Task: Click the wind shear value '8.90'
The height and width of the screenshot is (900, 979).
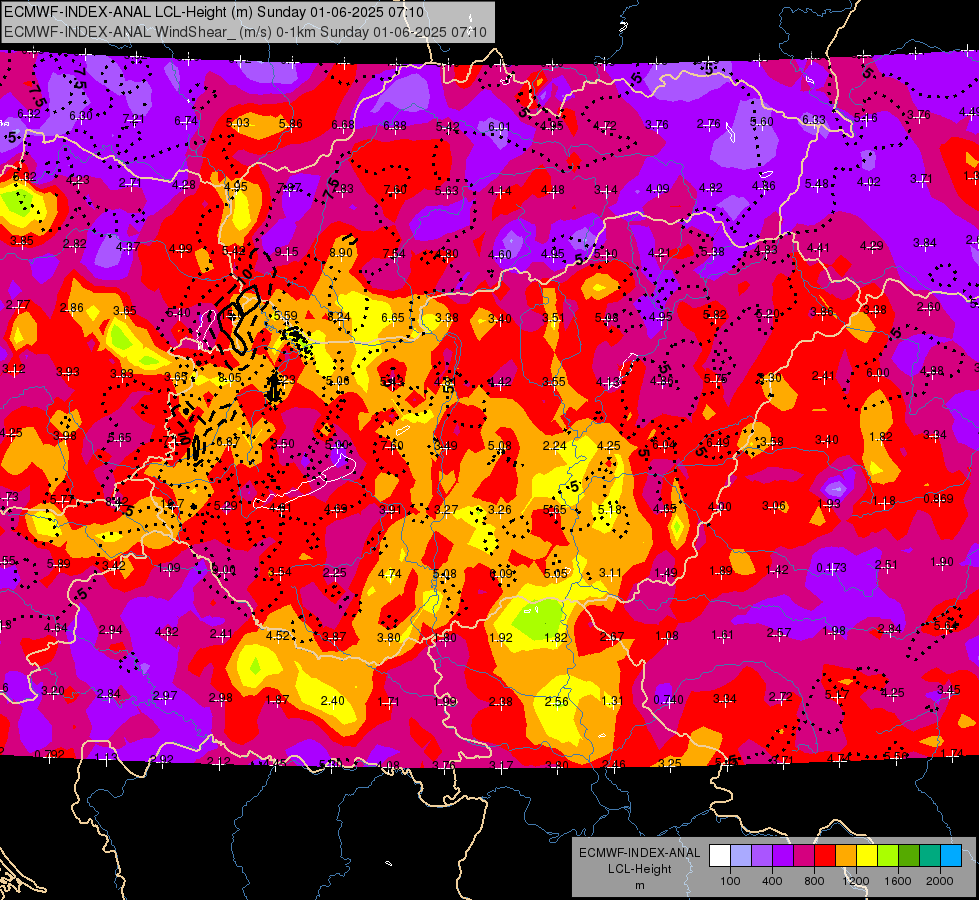Action: pyautogui.click(x=340, y=252)
